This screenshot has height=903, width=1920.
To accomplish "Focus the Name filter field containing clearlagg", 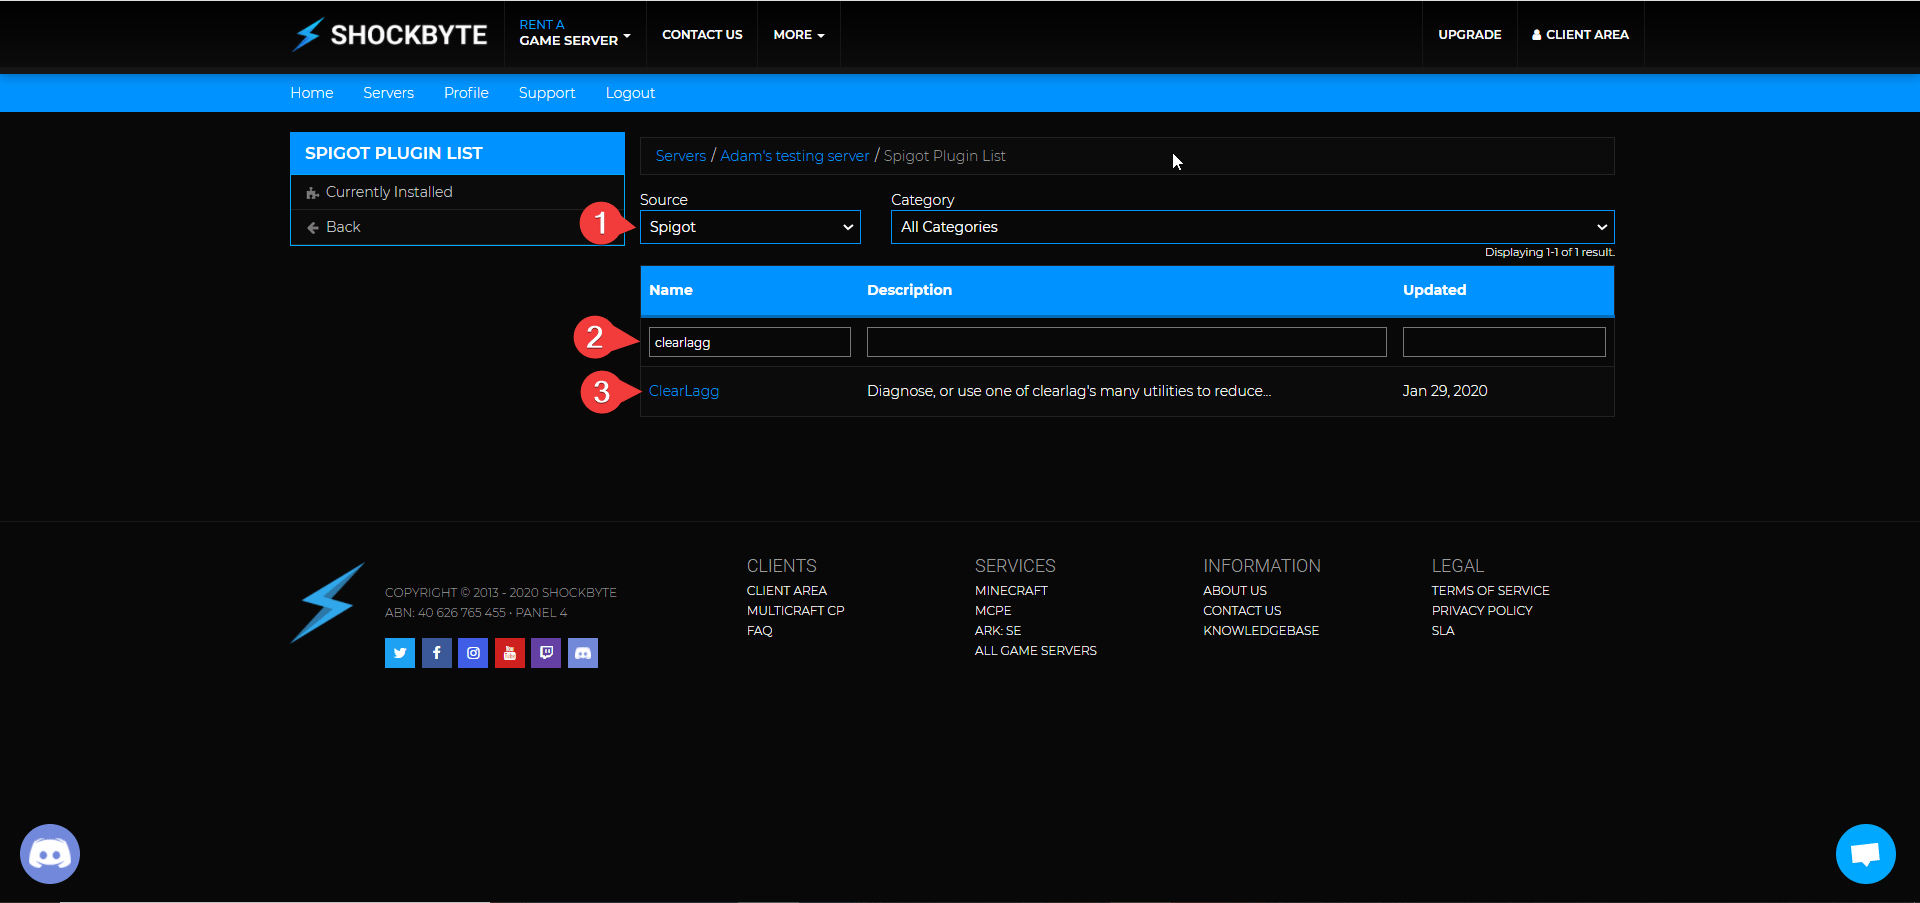I will click(x=750, y=342).
